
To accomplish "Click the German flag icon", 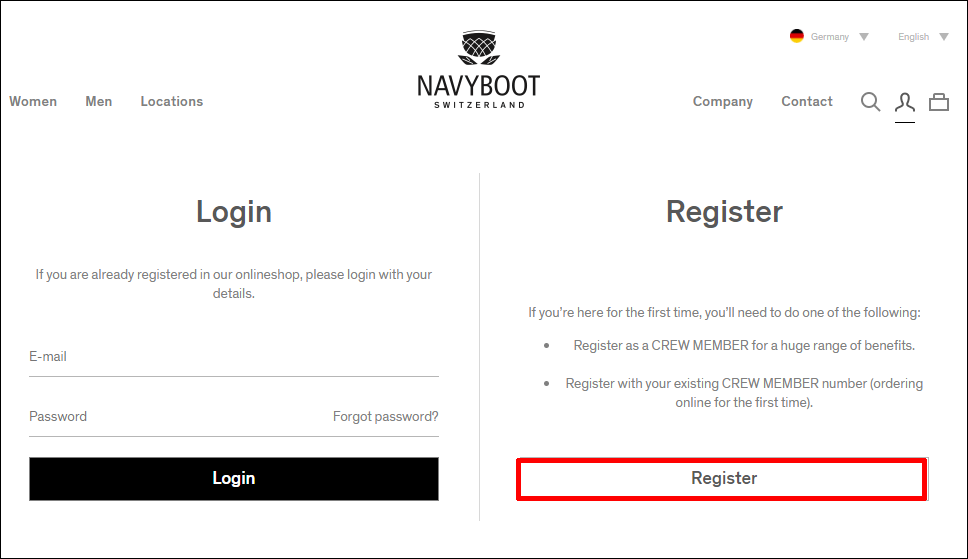I will click(797, 36).
